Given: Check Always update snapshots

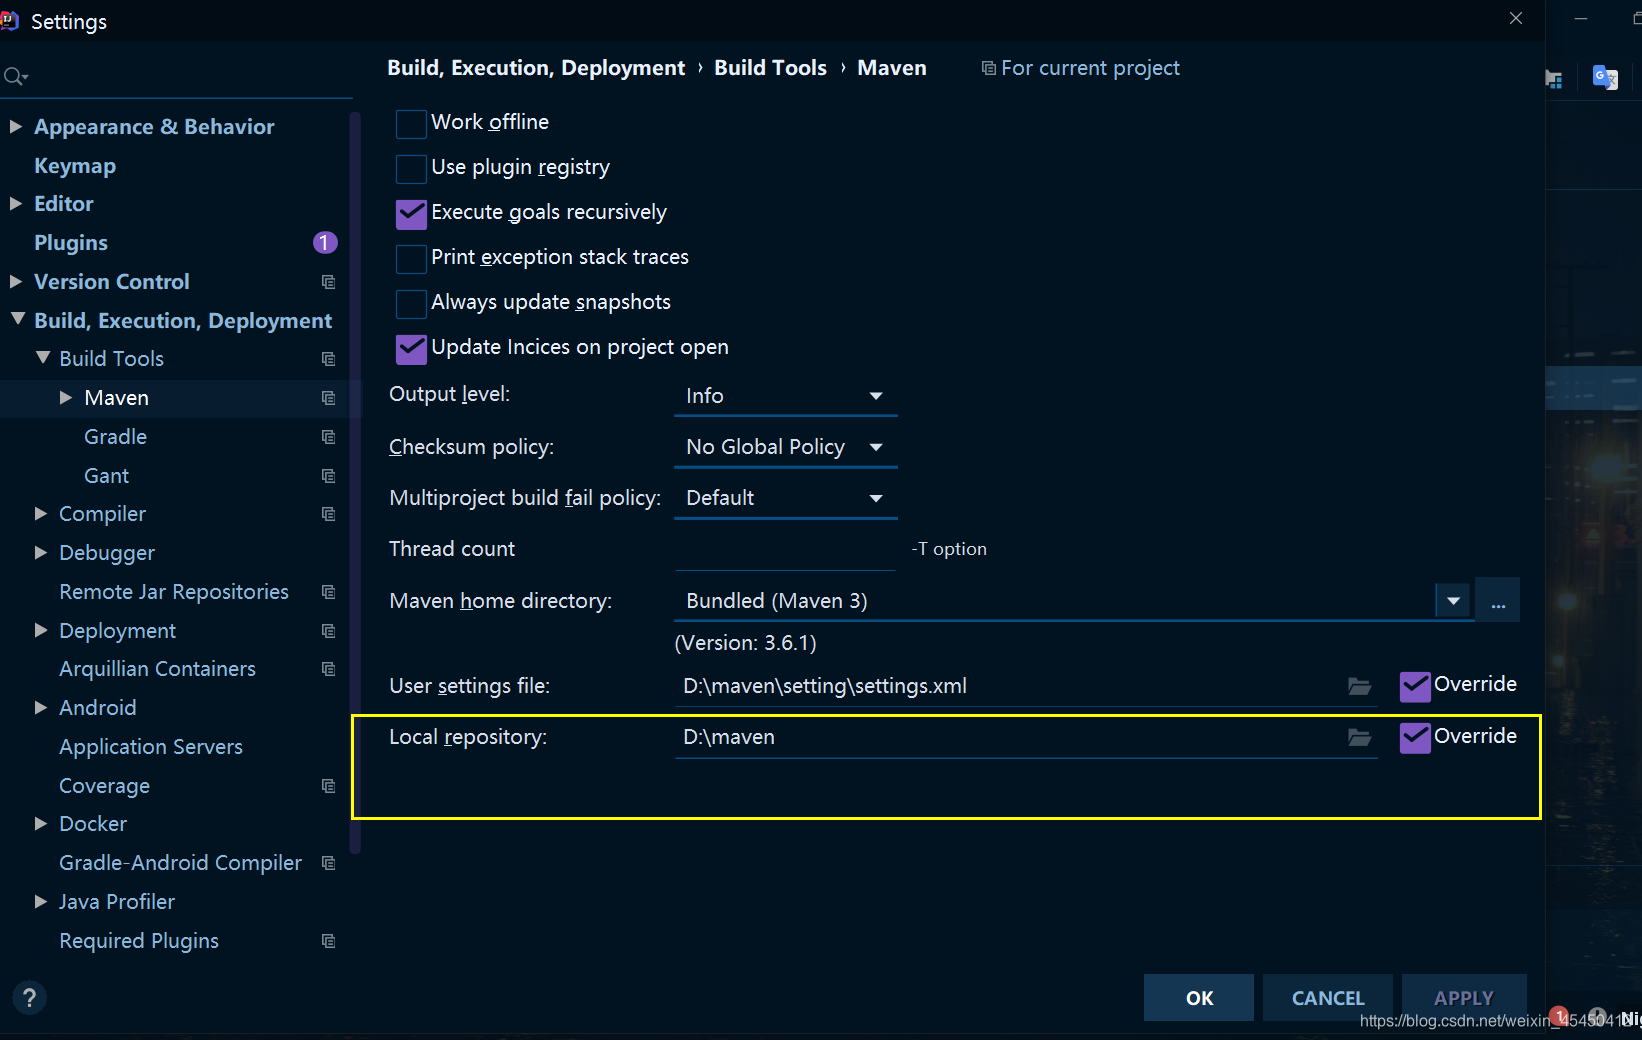Looking at the screenshot, I should tap(411, 303).
